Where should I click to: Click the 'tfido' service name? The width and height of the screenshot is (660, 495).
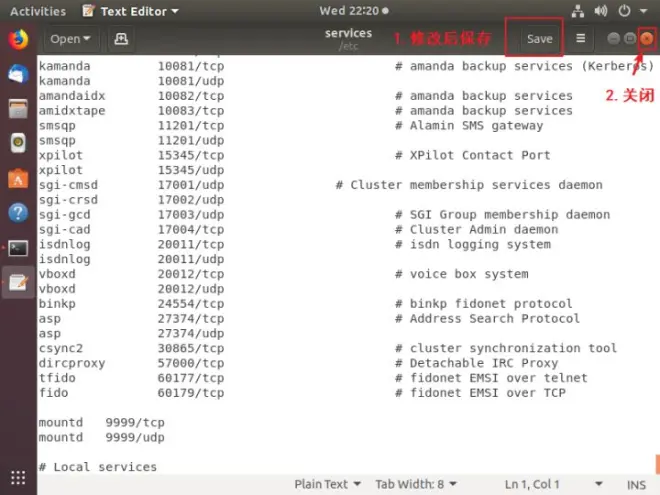[x=57, y=378]
